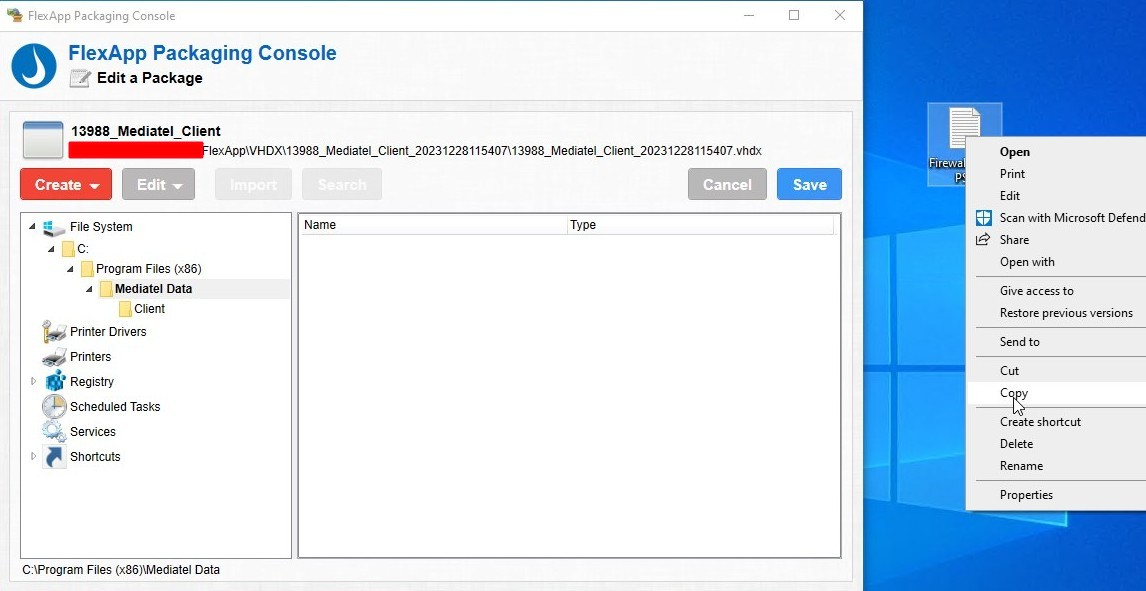The height and width of the screenshot is (591, 1146).
Task: Select the Client folder label in tree
Action: pos(149,308)
